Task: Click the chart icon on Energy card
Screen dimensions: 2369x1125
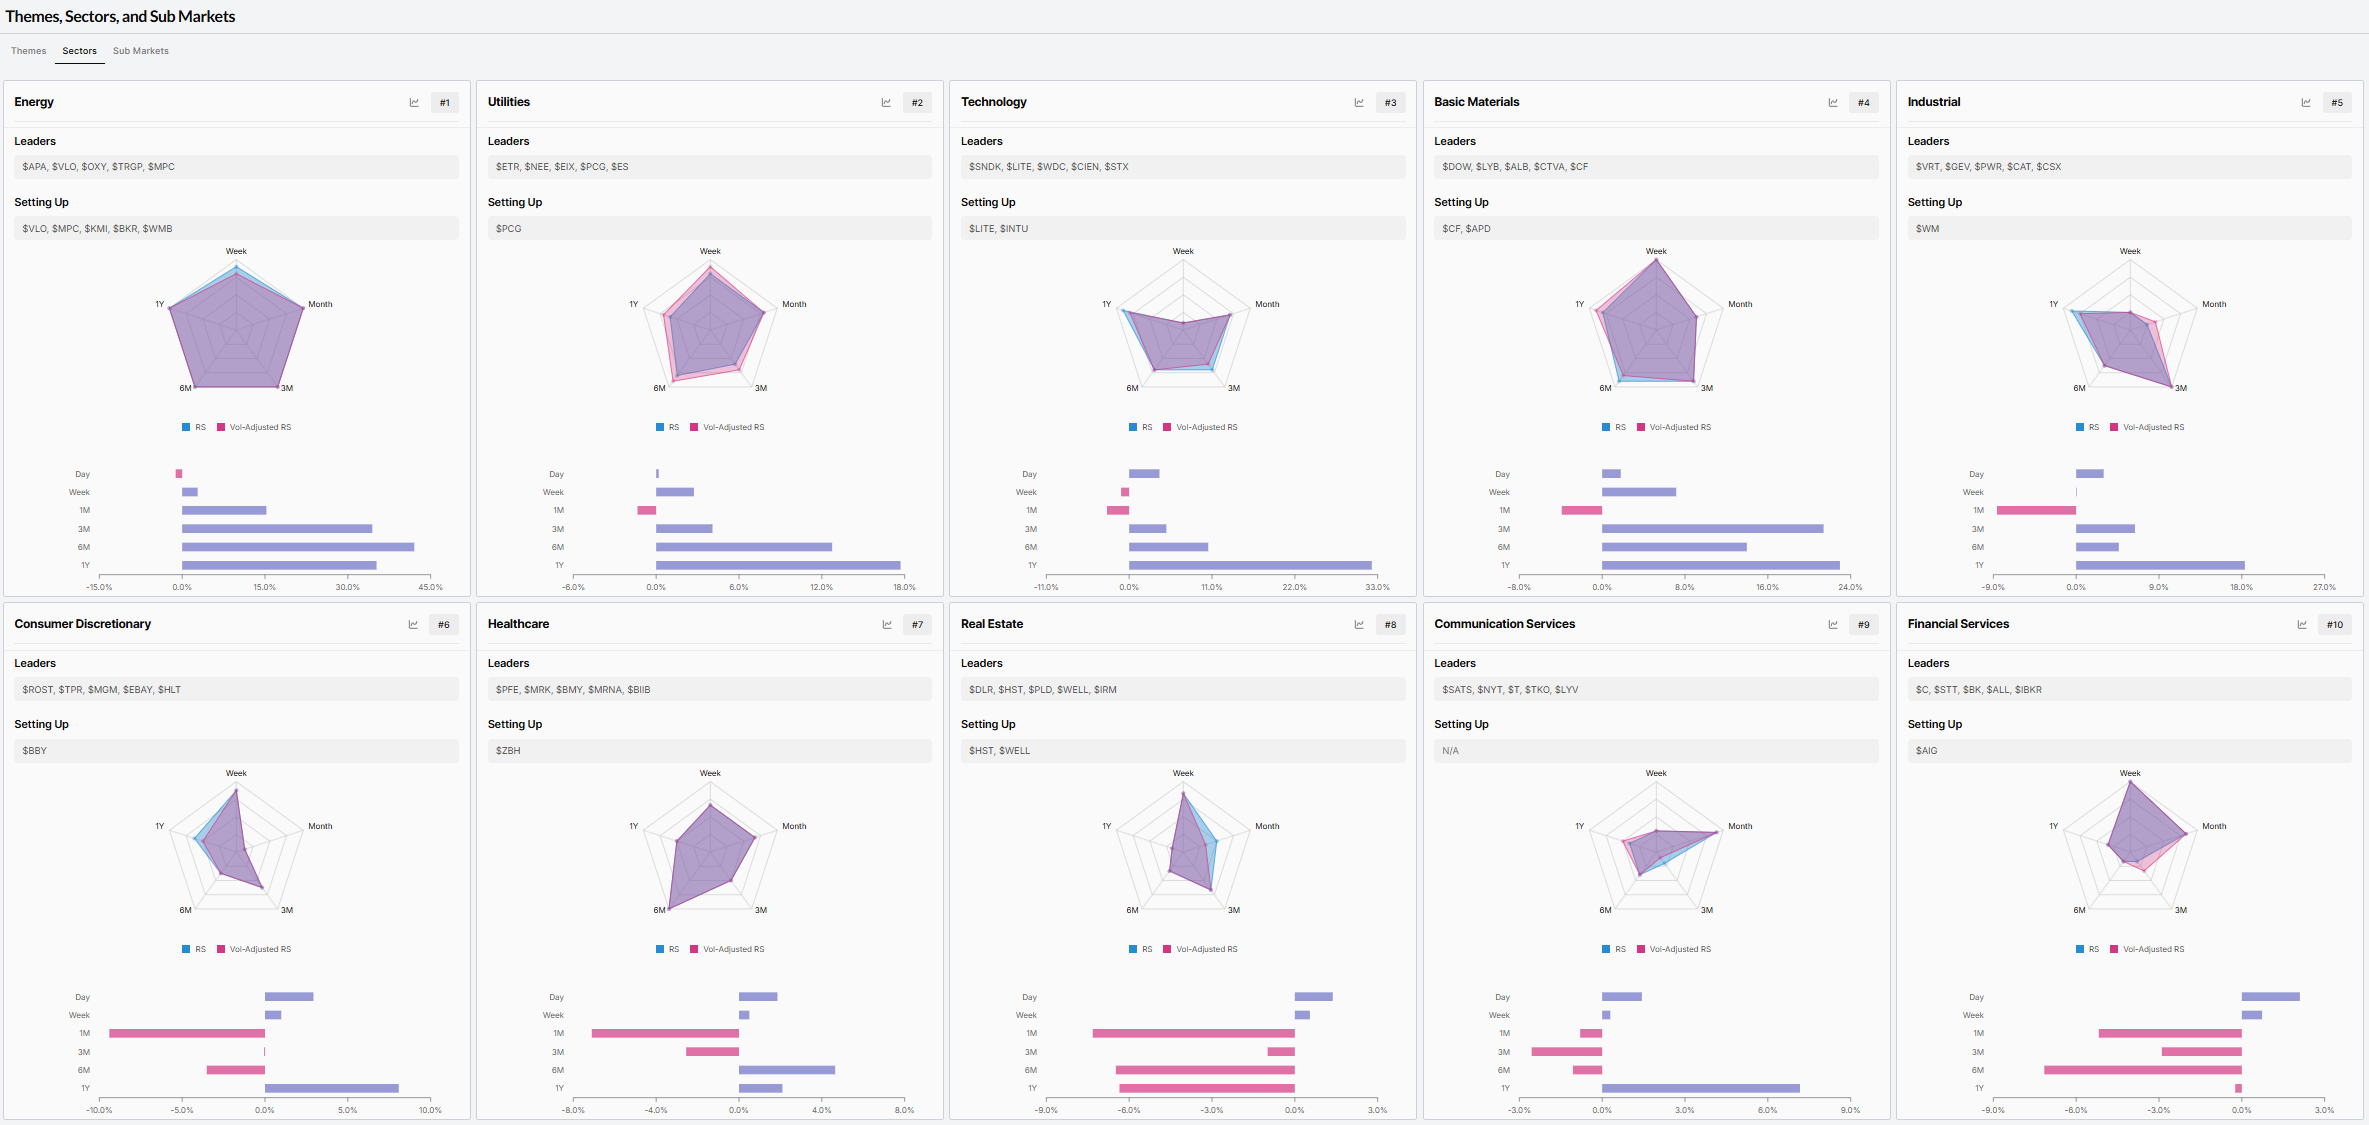Action: (x=414, y=103)
